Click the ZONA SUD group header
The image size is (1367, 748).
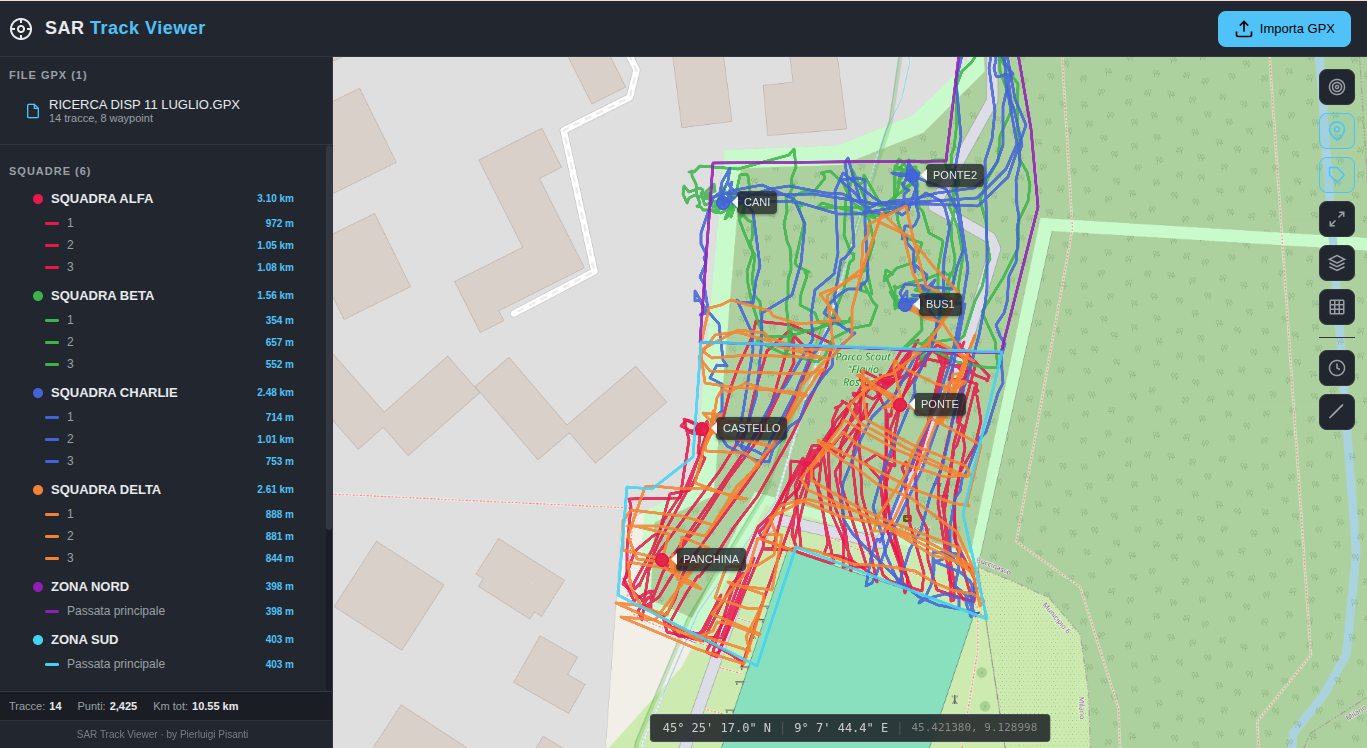pyautogui.click(x=165, y=639)
